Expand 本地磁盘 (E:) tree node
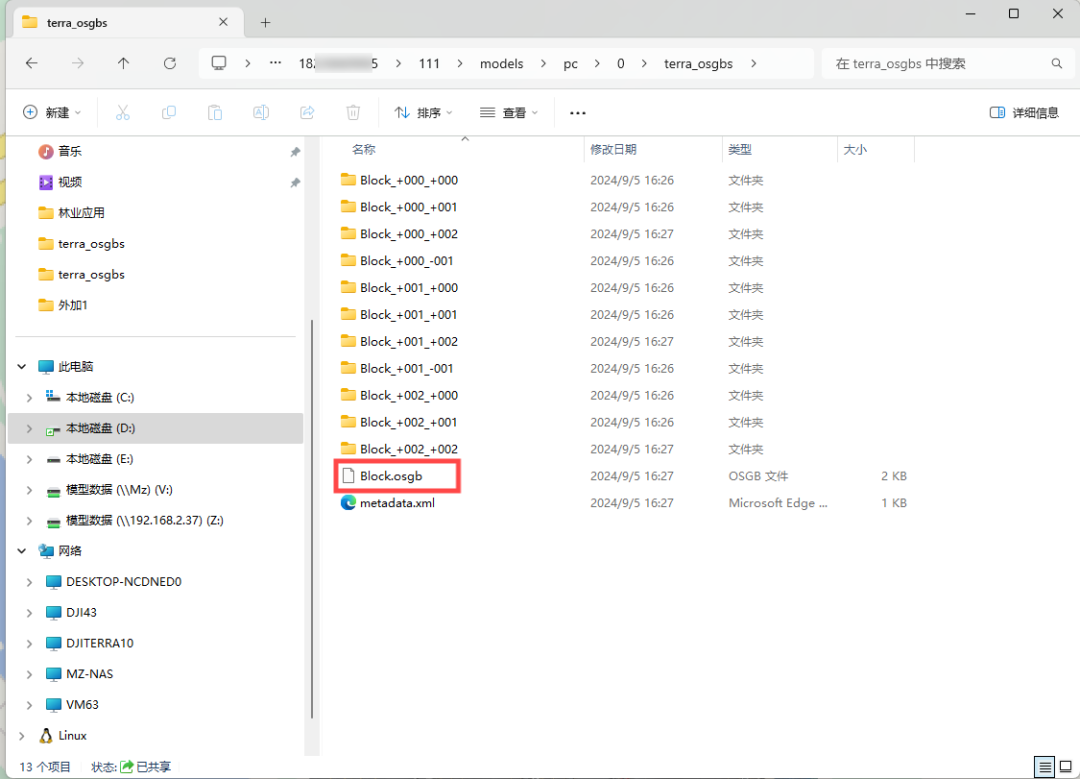The height and width of the screenshot is (779, 1080). pos(29,459)
